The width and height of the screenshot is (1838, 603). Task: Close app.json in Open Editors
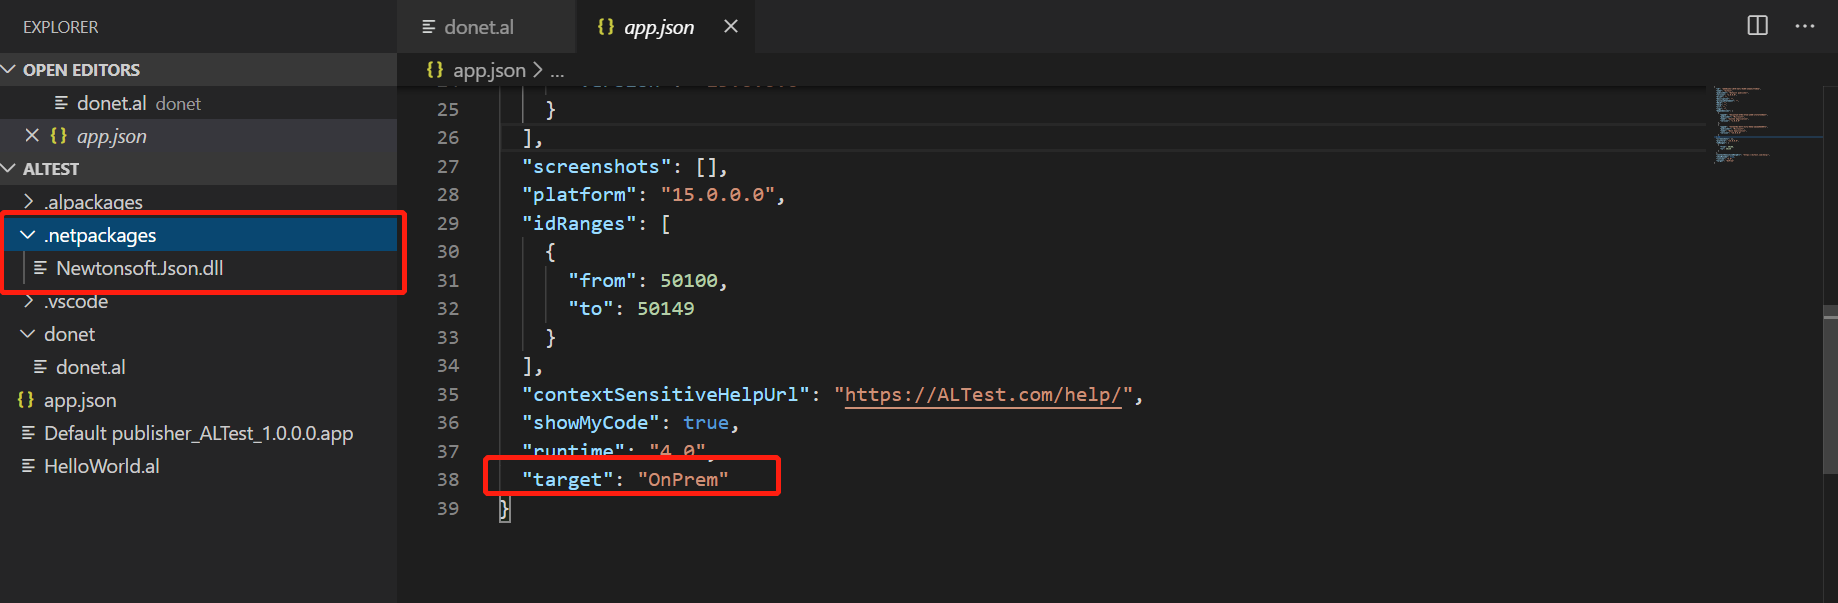coord(32,135)
